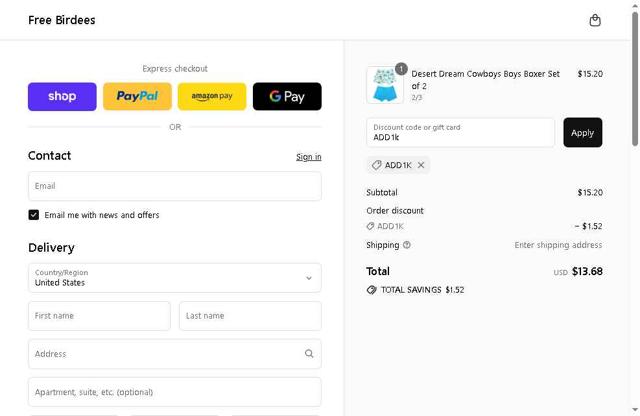Viewport: 640px width, 416px height.
Task: Check out using Google Pay
Action: click(x=287, y=96)
